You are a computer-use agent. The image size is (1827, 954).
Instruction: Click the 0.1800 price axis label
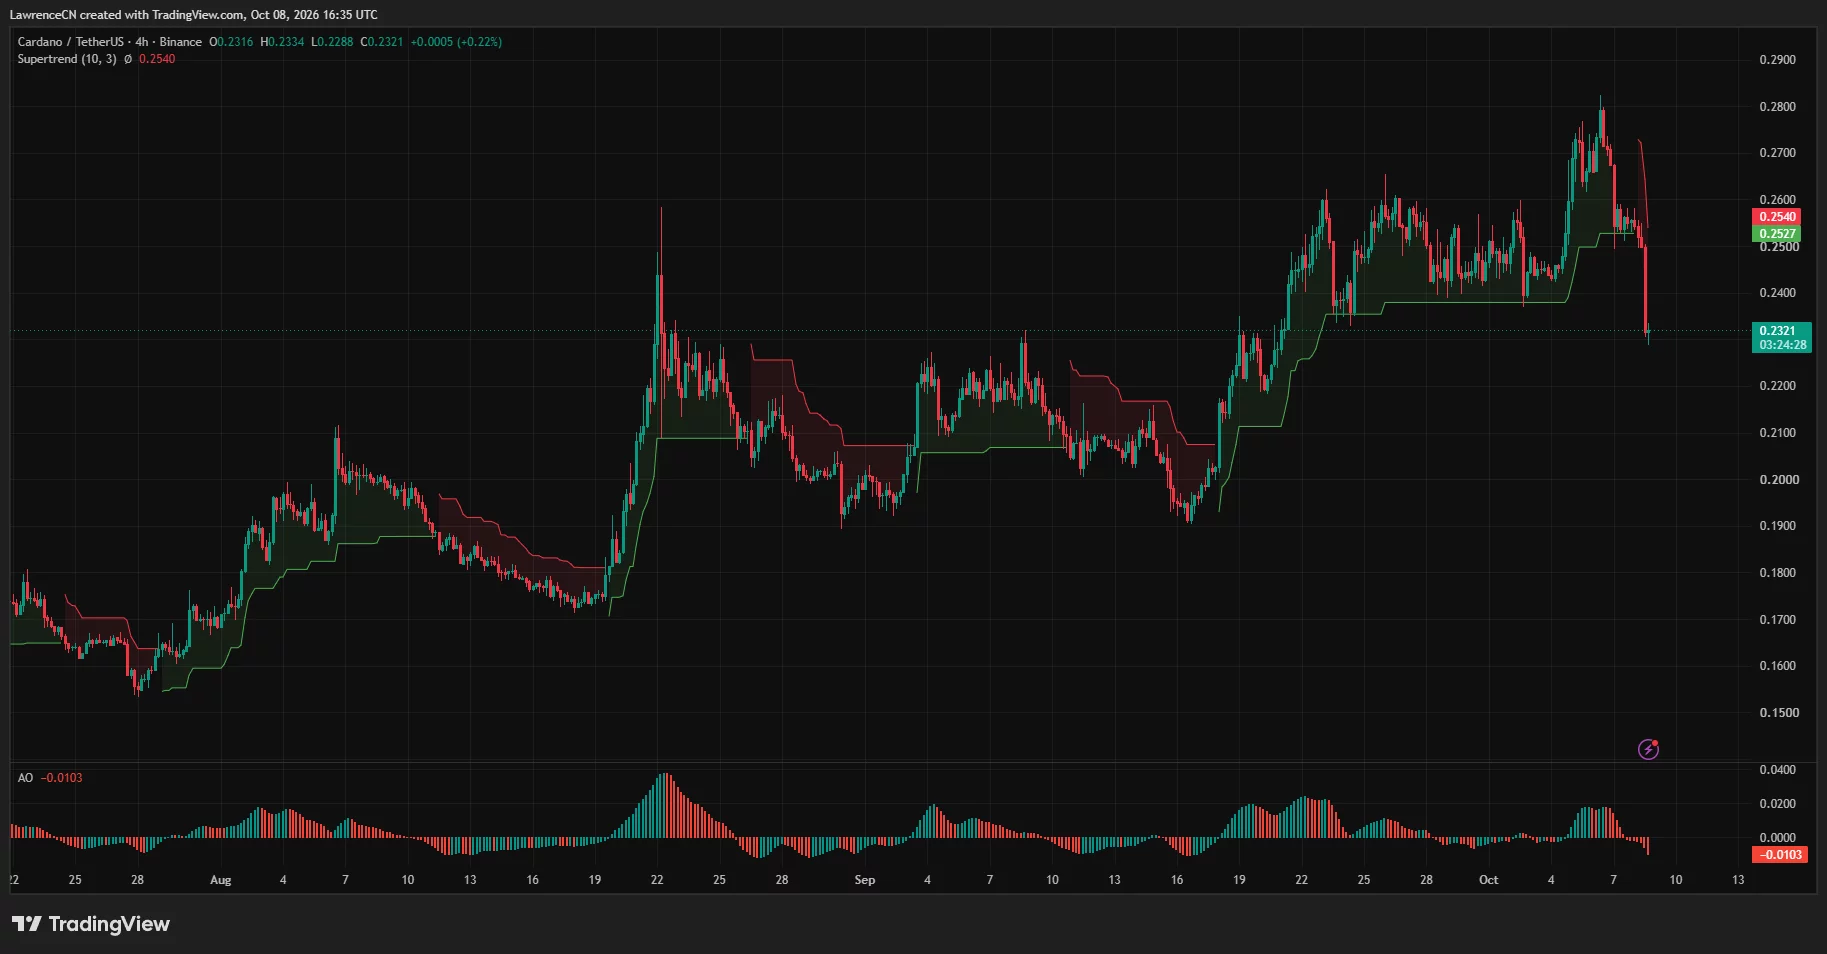(x=1777, y=573)
